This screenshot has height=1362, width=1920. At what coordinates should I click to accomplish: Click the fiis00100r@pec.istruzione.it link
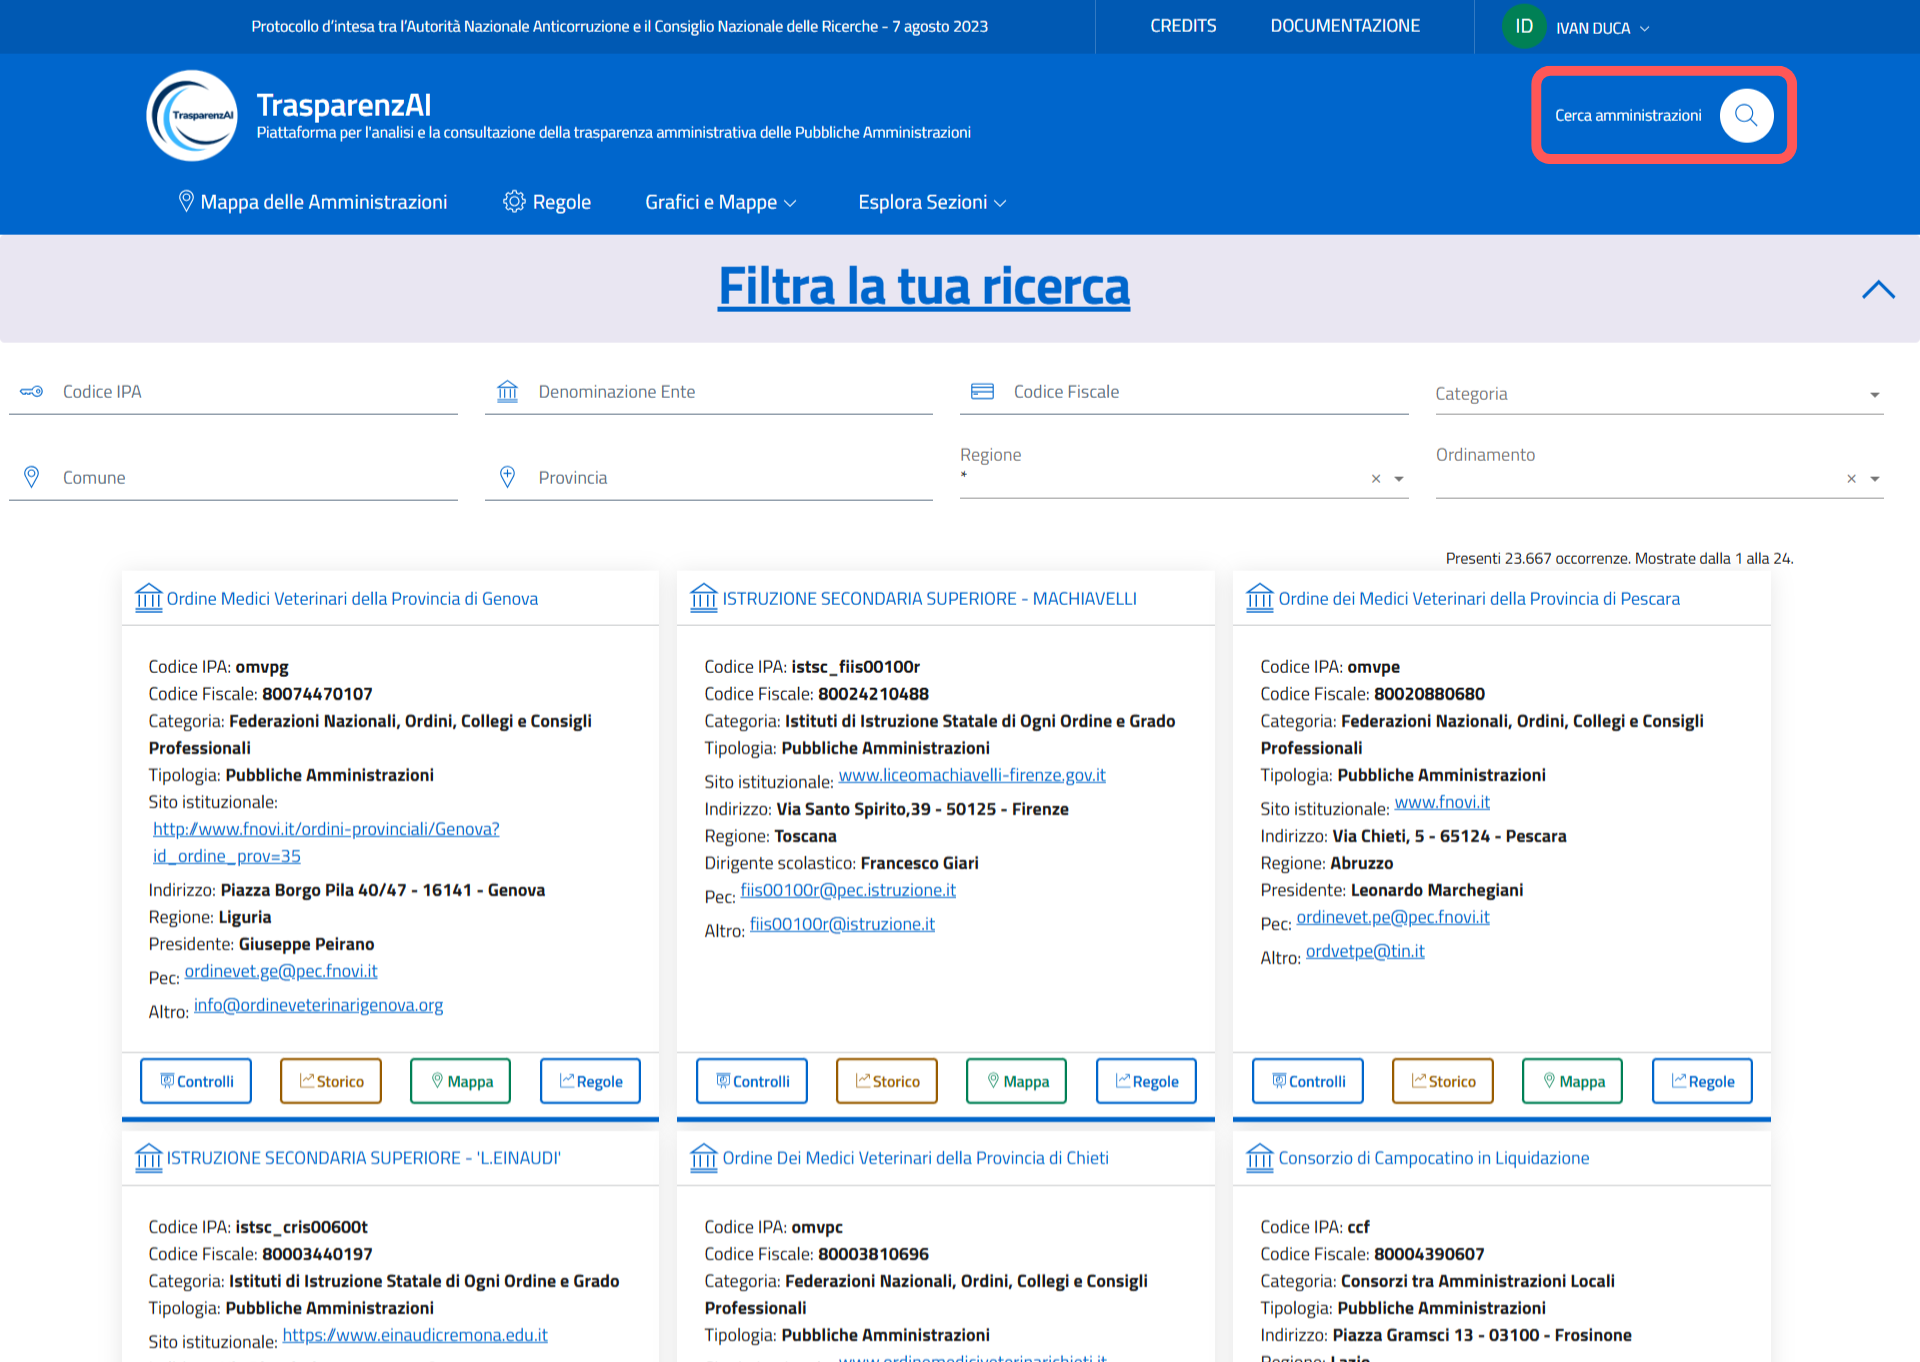pos(848,890)
